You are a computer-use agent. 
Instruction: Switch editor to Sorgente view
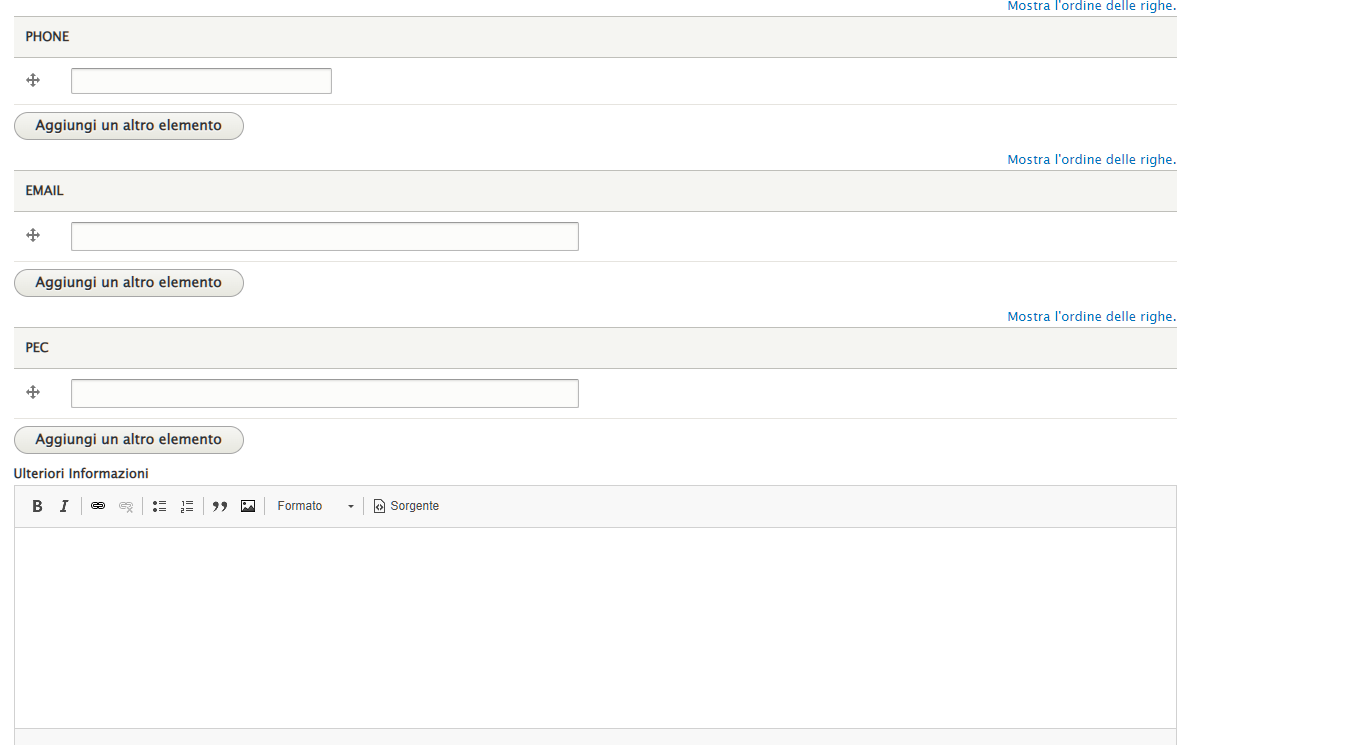coord(406,506)
